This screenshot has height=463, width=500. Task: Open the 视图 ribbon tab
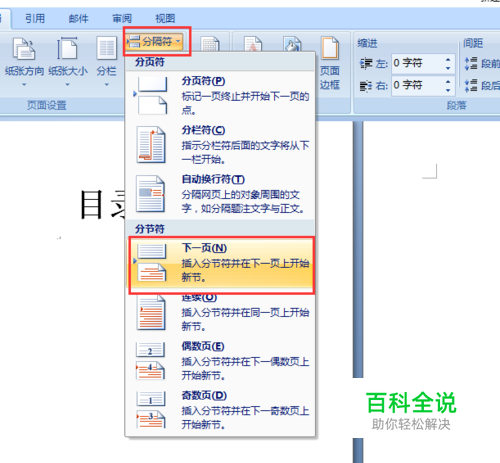coord(165,18)
